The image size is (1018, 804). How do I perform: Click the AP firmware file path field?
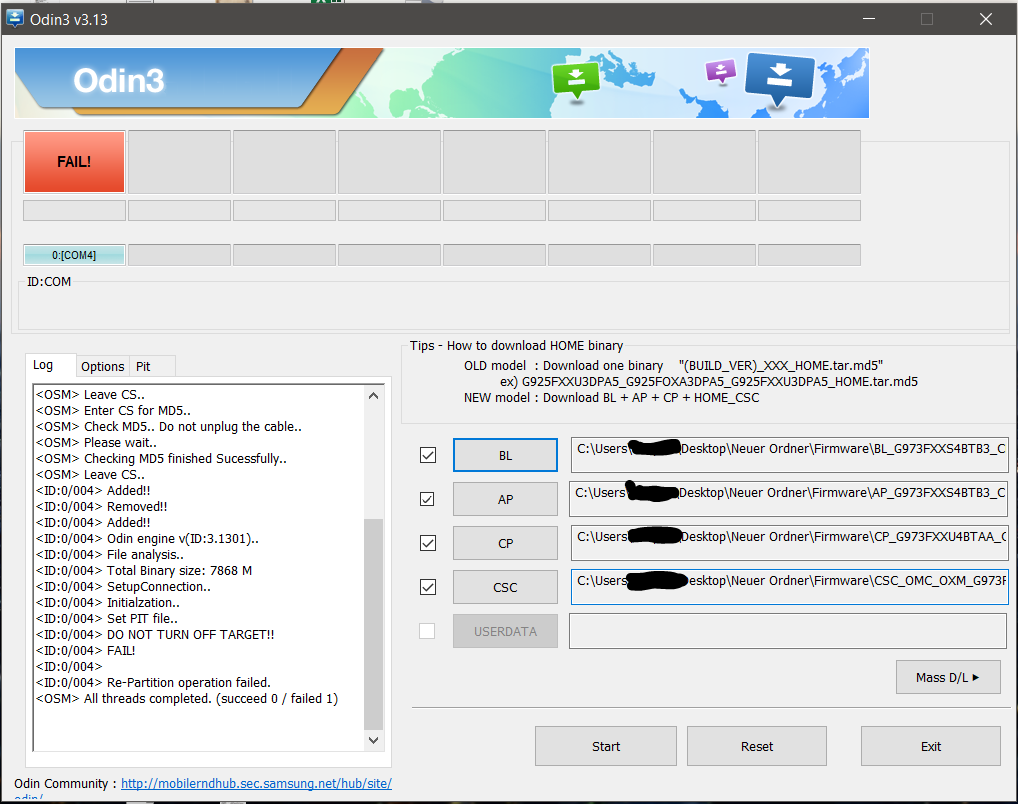(788, 499)
